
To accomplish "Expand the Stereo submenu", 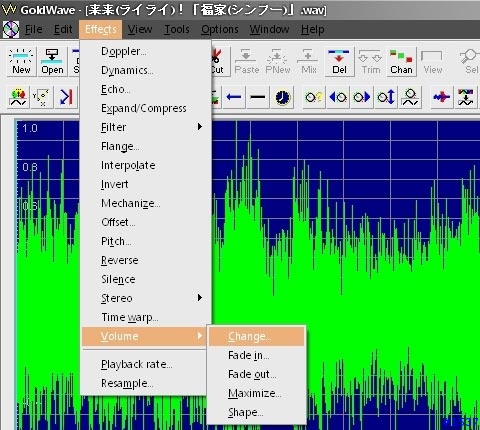I will [x=146, y=298].
